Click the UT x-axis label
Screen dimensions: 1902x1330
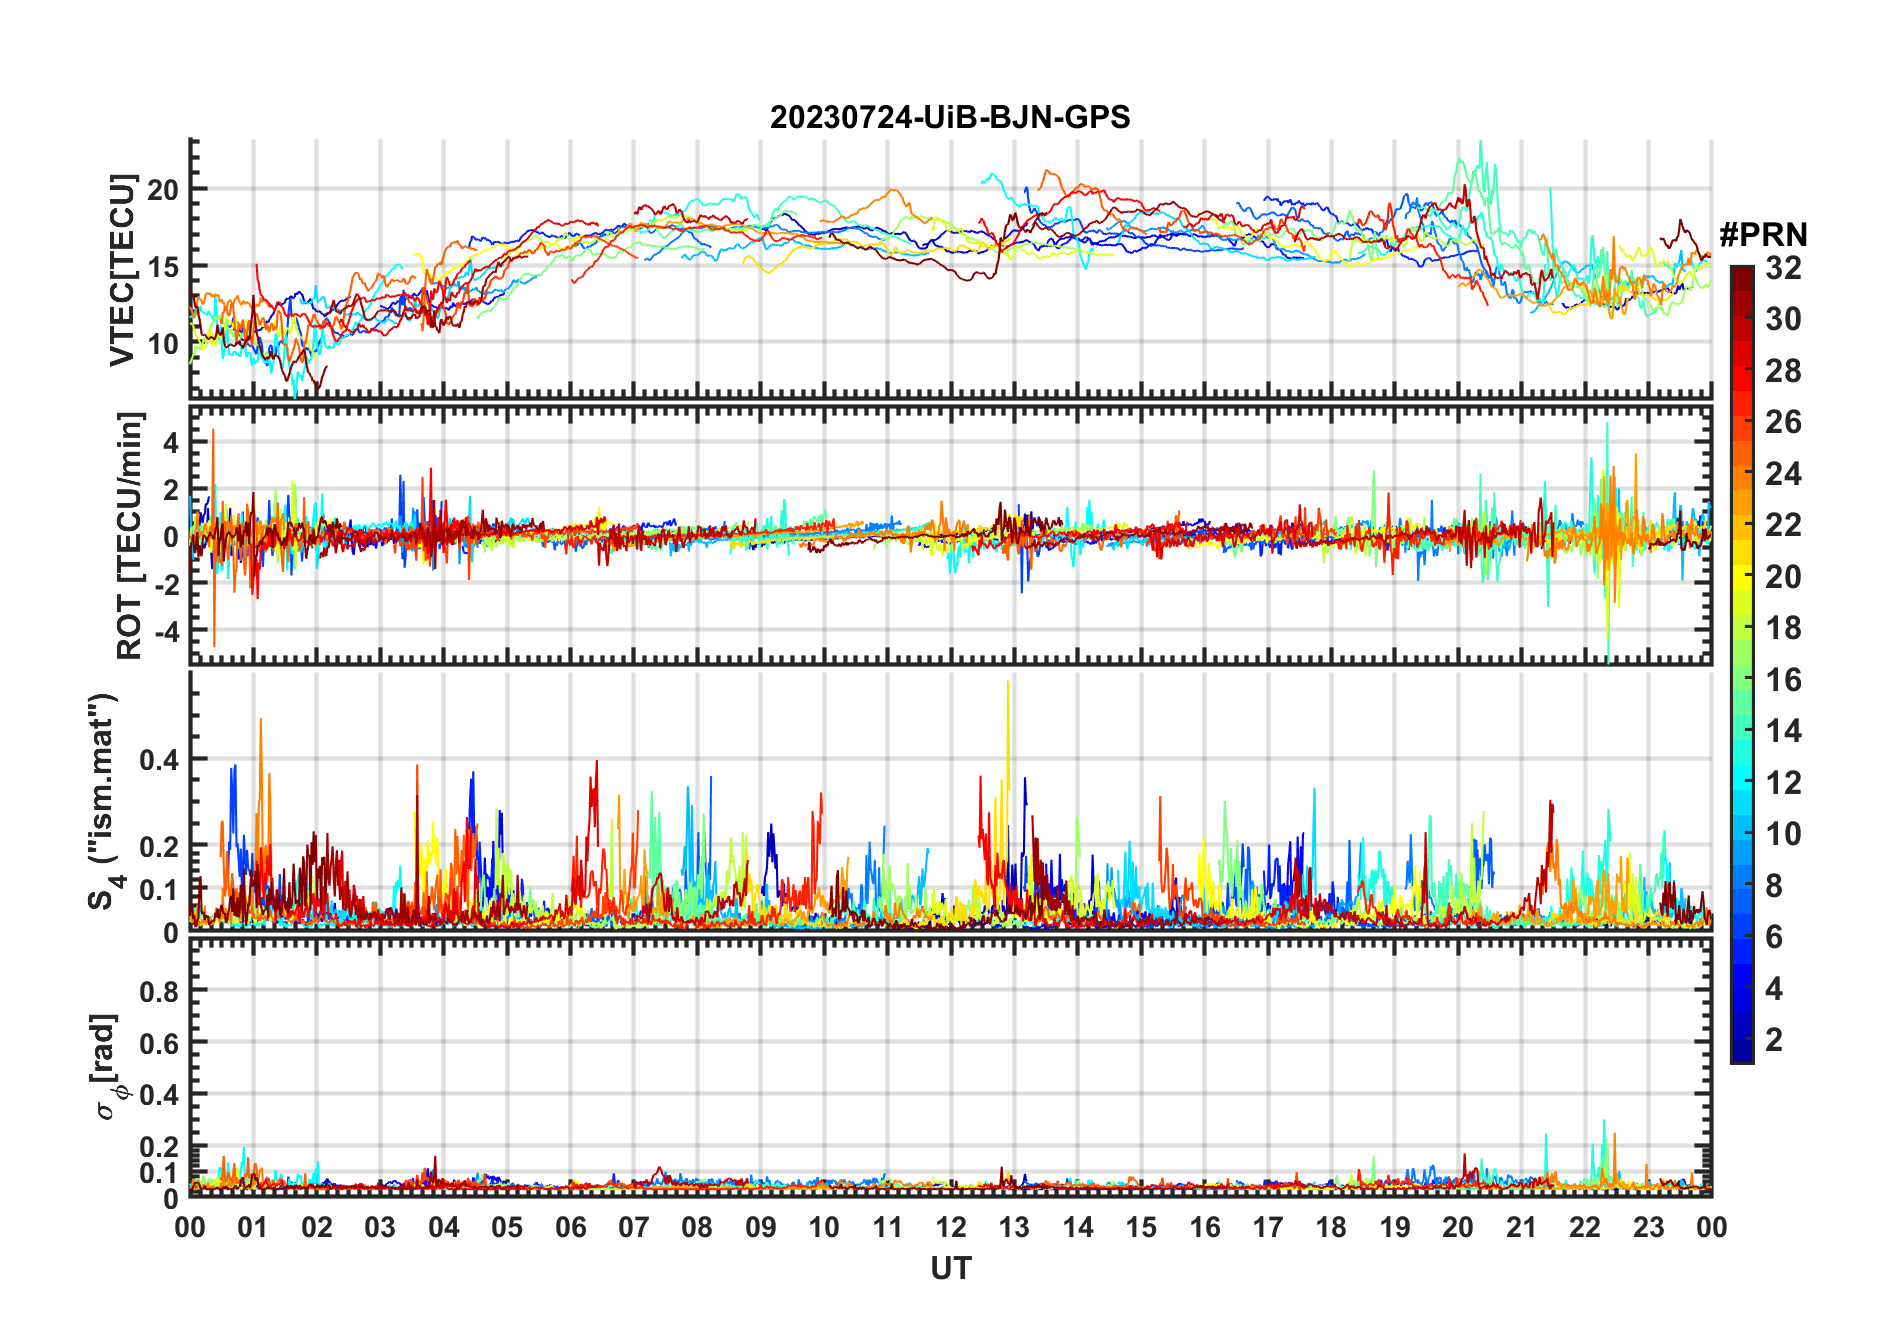950,1268
